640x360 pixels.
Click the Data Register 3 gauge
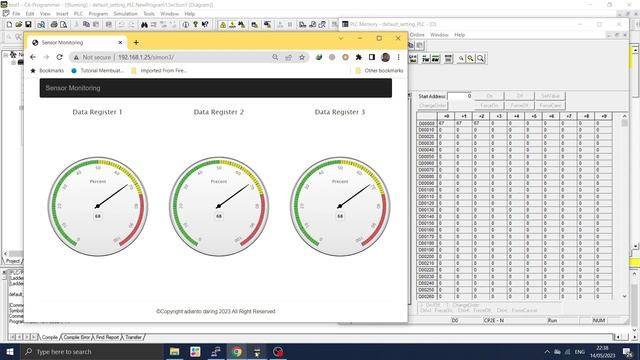(x=340, y=207)
